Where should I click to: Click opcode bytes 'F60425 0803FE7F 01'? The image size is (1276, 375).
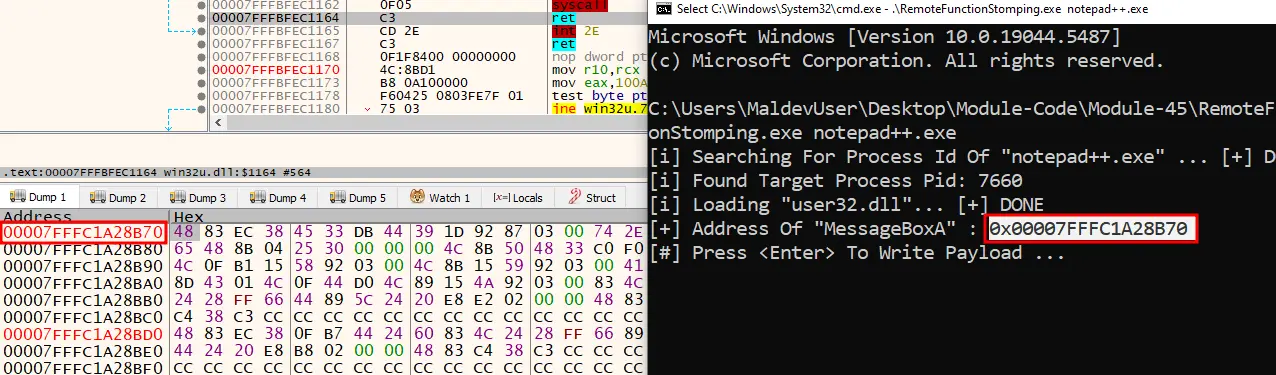pyautogui.click(x=451, y=96)
